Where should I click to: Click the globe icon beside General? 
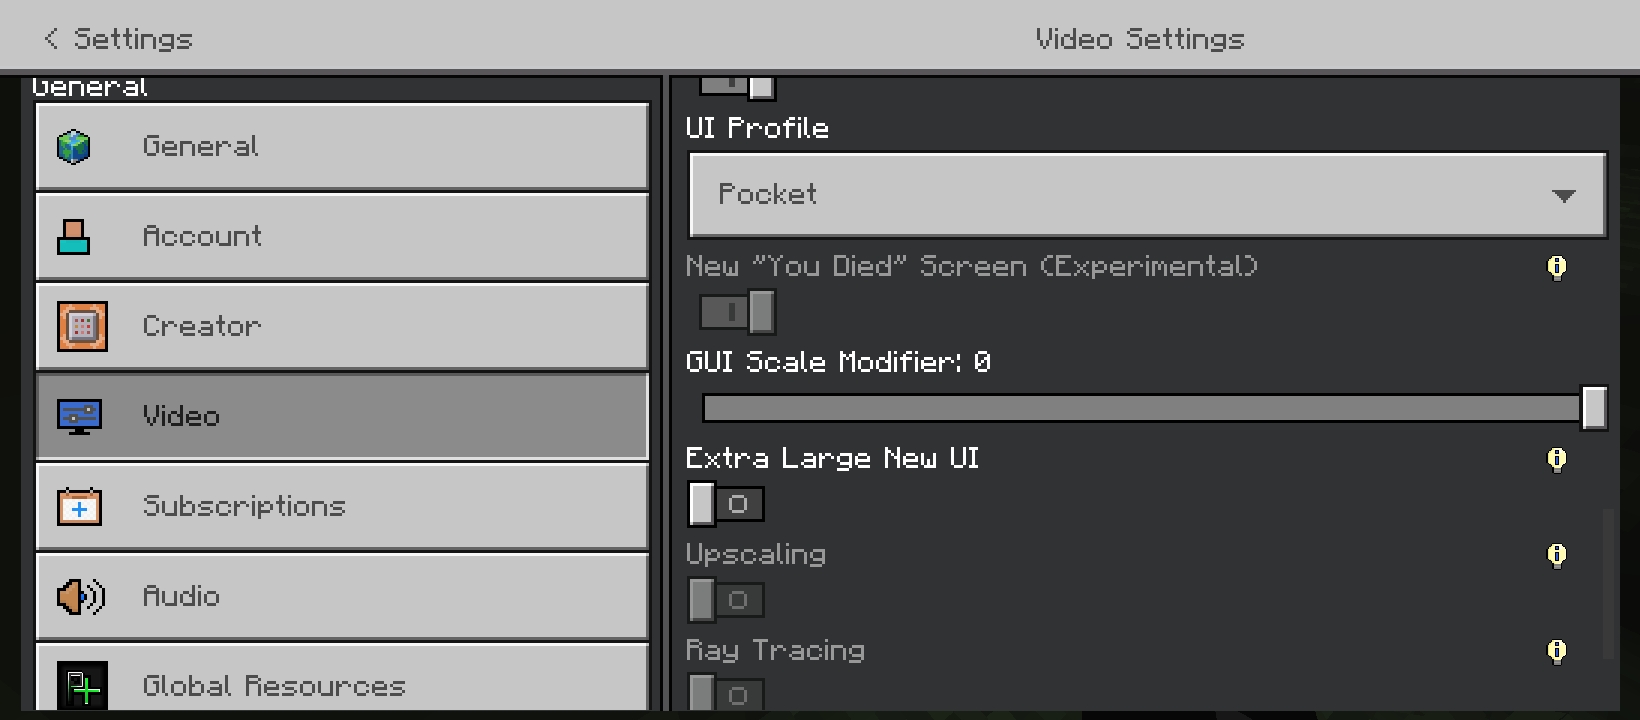[x=73, y=147]
